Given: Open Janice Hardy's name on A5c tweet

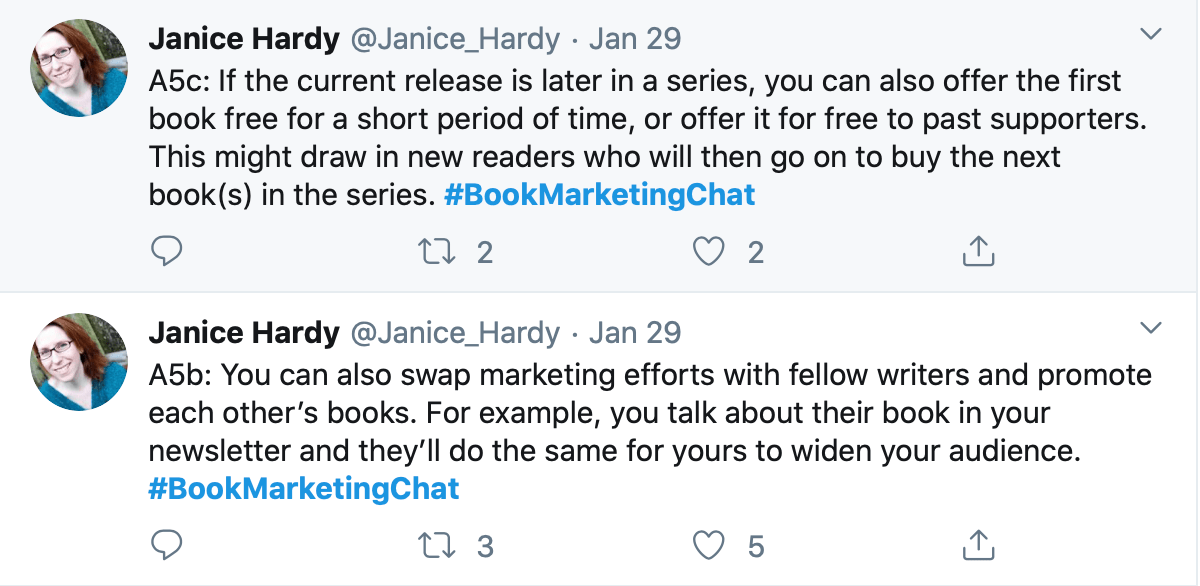Looking at the screenshot, I should point(244,39).
